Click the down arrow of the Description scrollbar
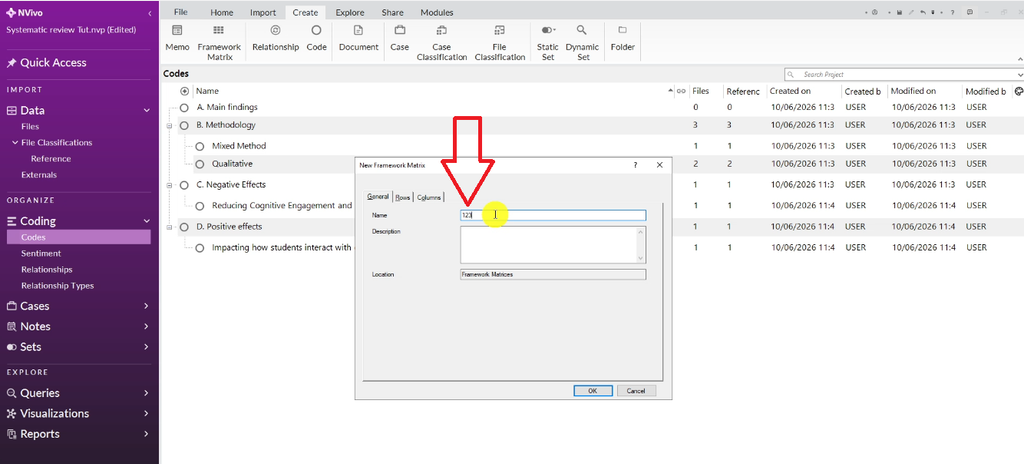 point(641,258)
